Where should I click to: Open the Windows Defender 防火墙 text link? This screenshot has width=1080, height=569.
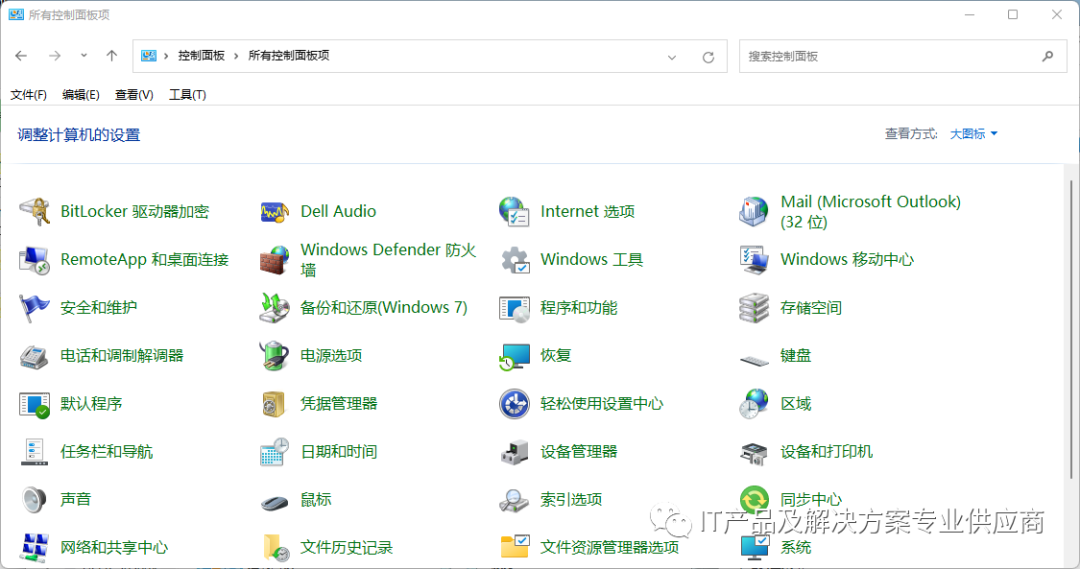[x=388, y=260]
